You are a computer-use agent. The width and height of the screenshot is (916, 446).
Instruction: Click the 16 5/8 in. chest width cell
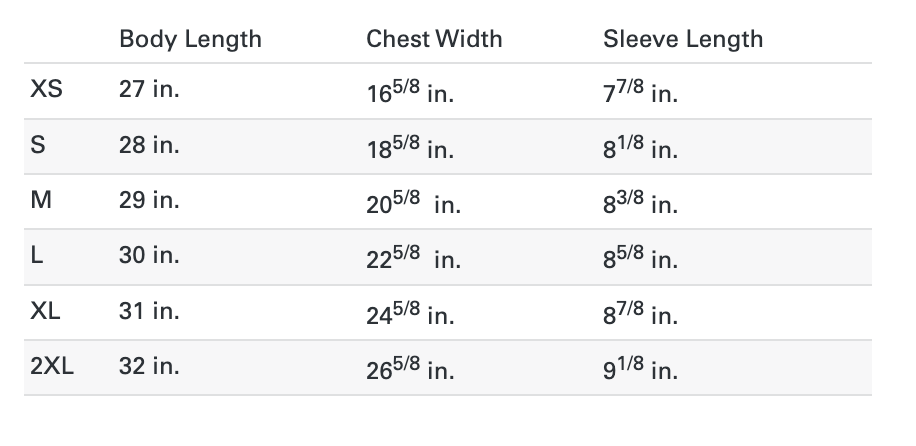point(410,91)
